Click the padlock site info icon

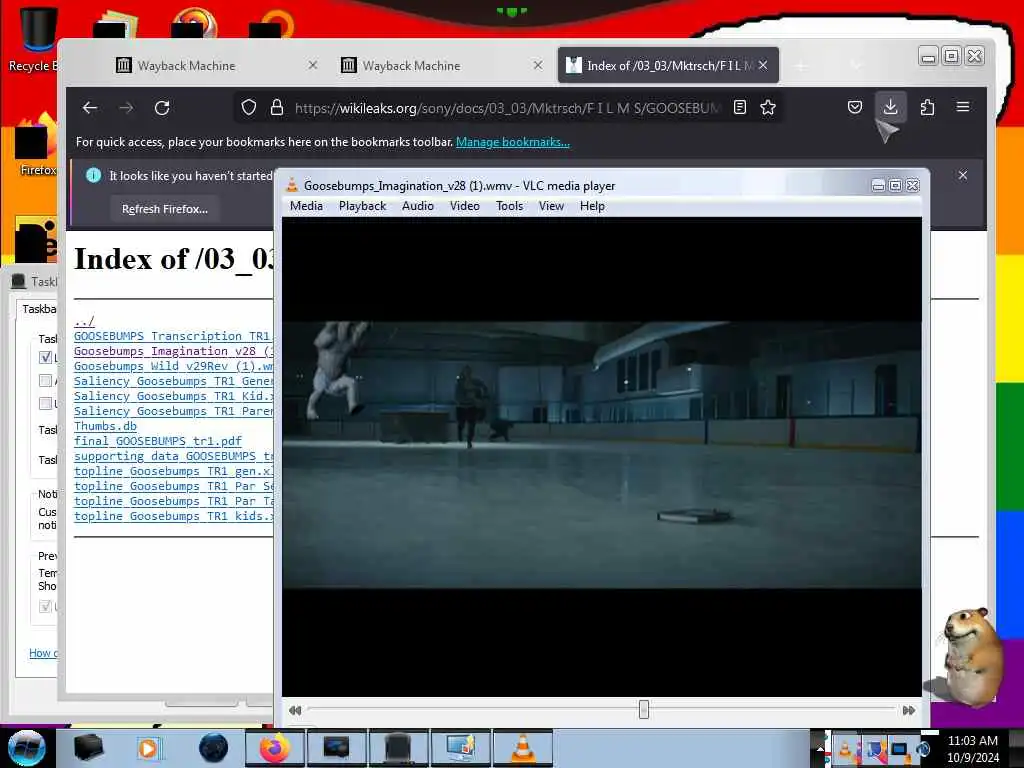point(277,107)
